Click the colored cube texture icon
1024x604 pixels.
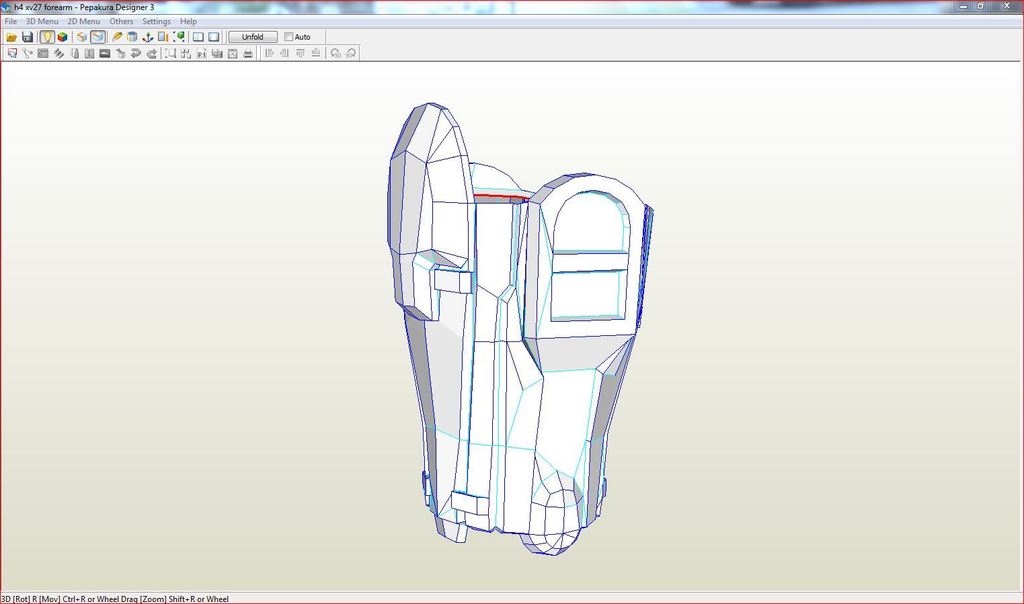62,37
